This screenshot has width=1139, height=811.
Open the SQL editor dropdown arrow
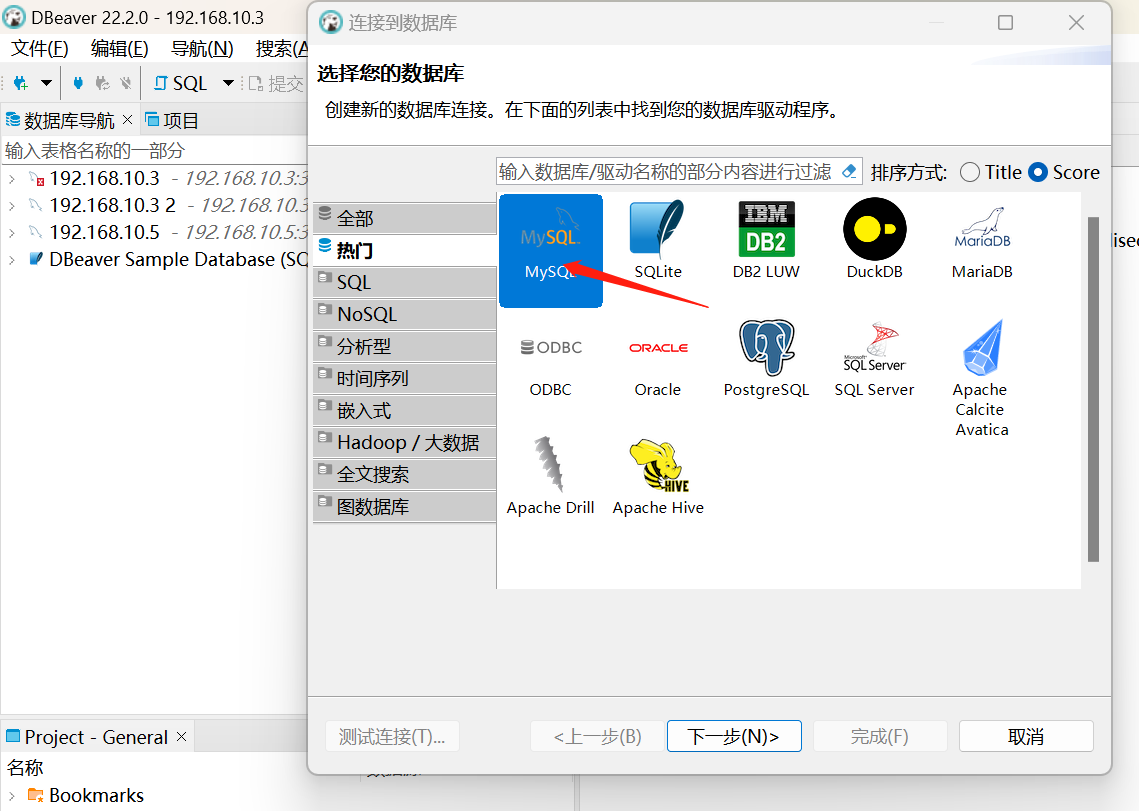click(x=228, y=83)
